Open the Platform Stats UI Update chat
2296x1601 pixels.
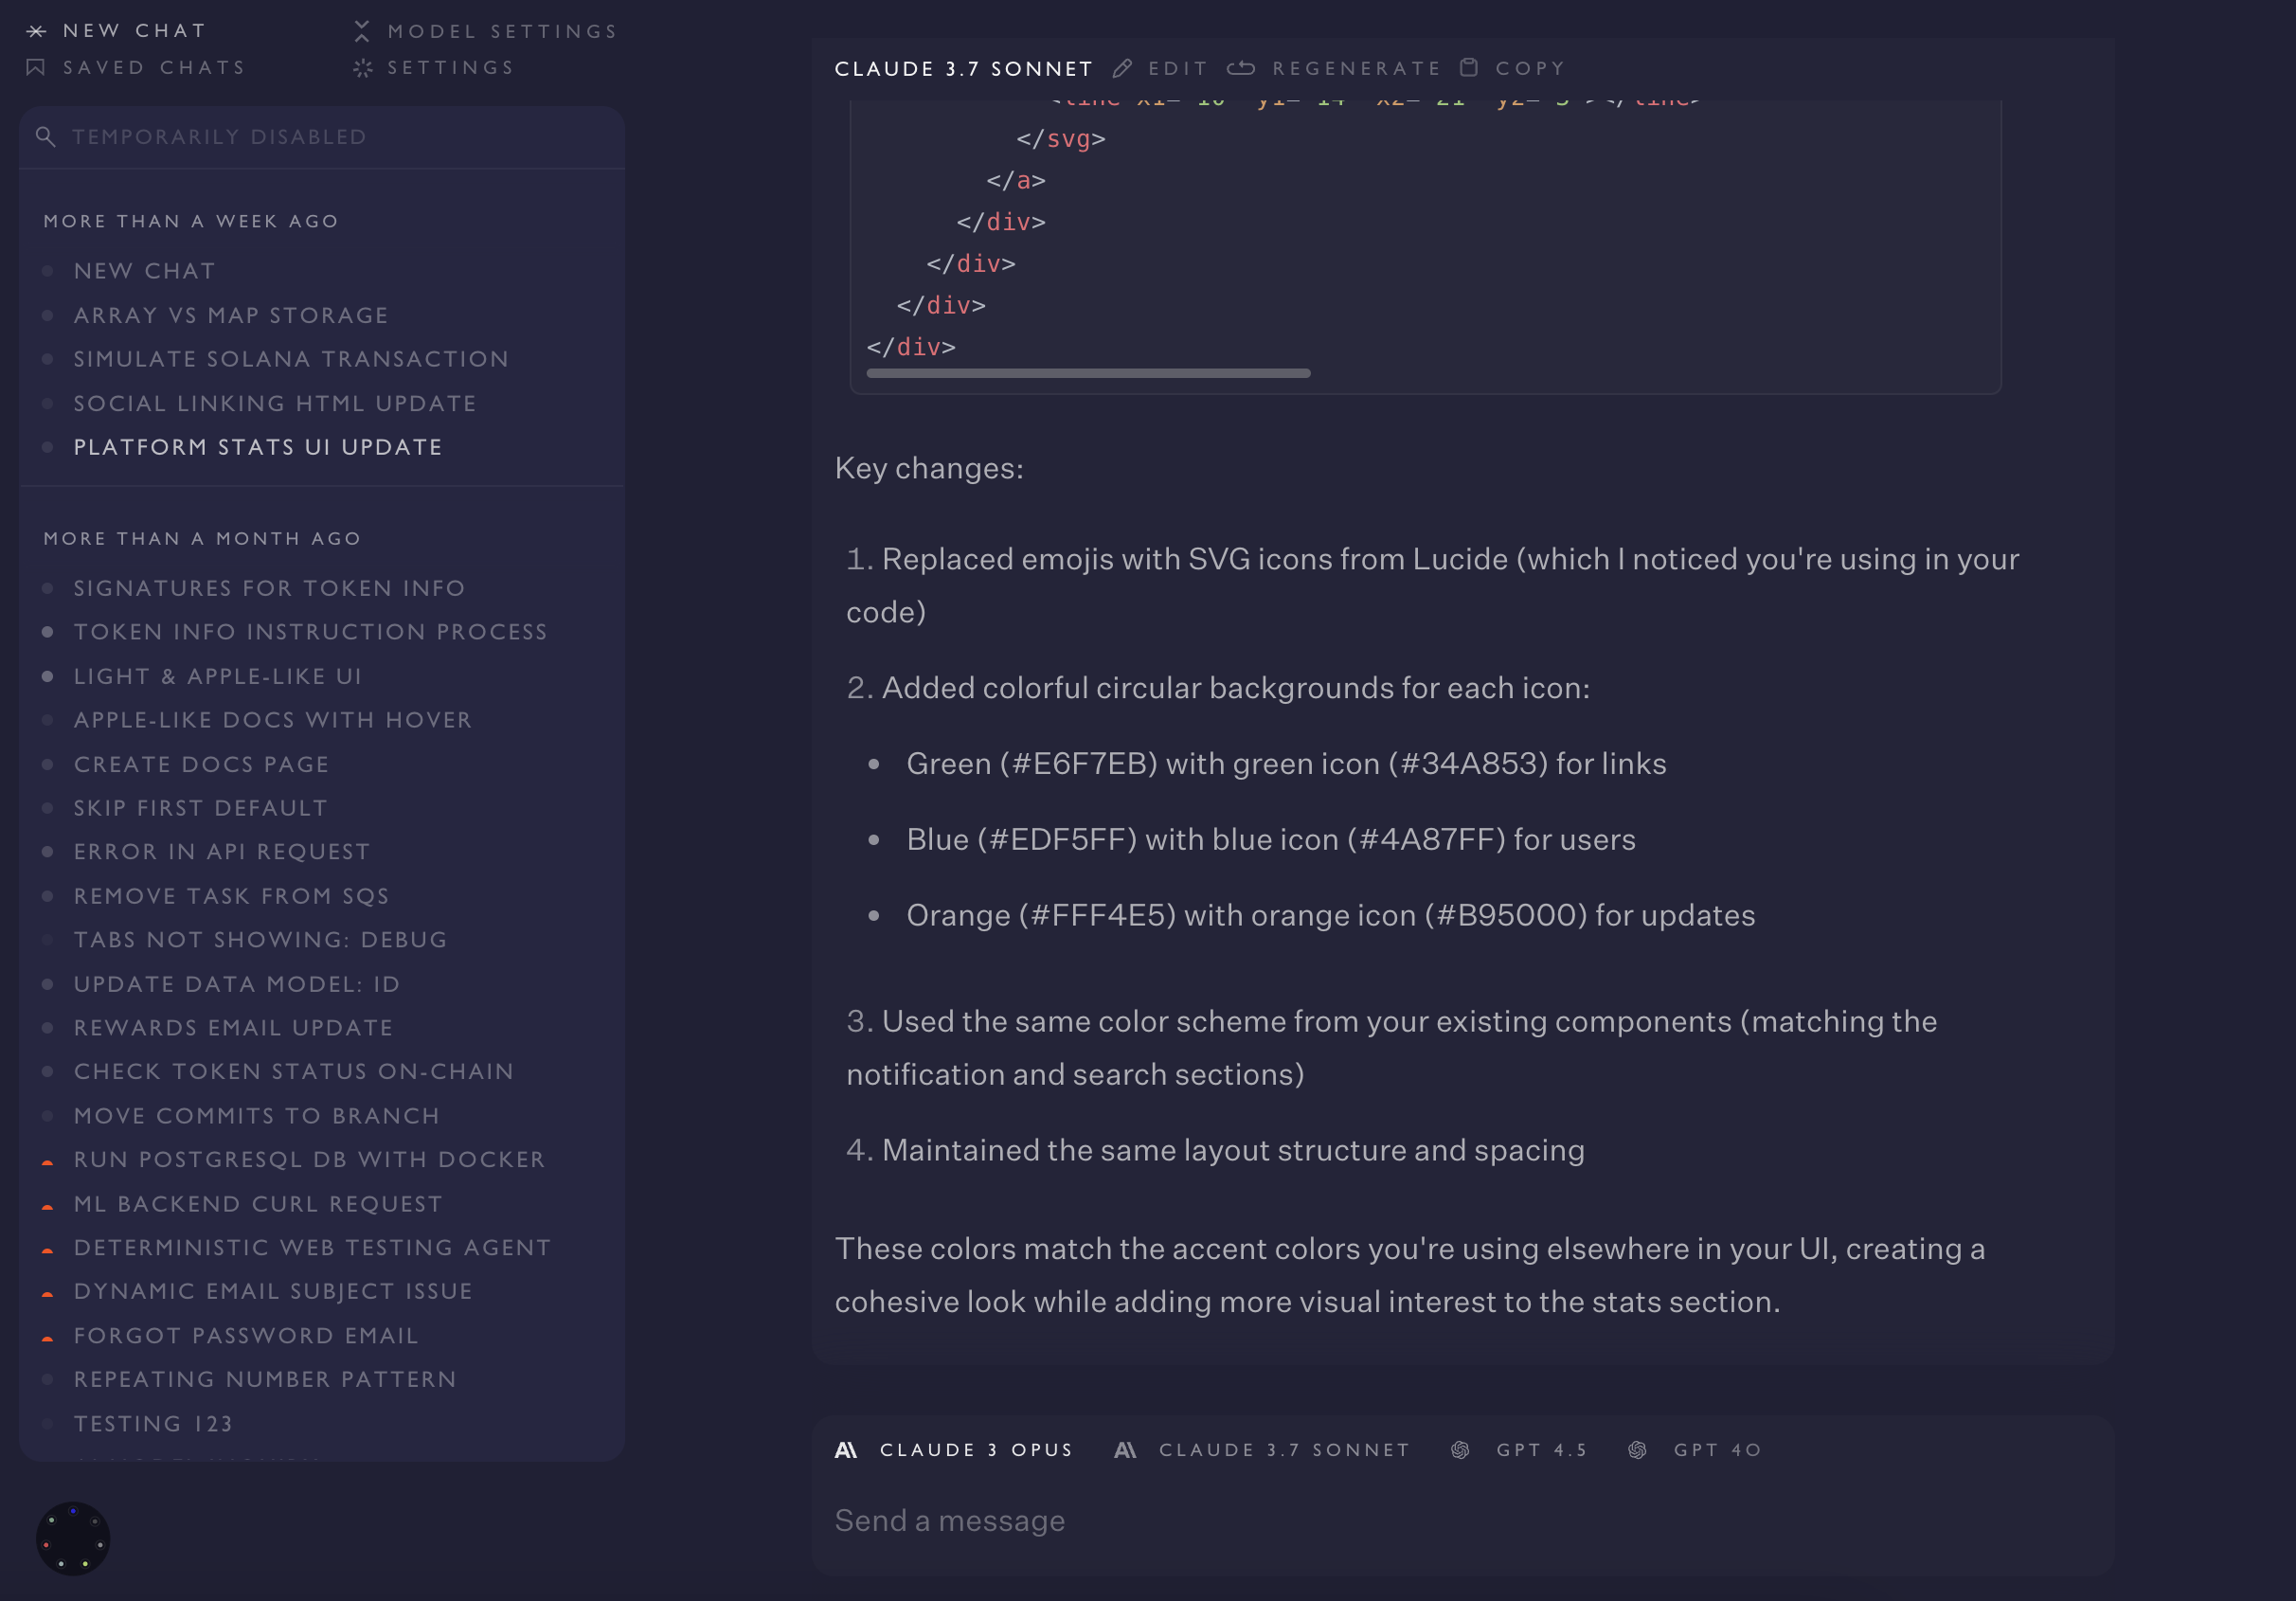tap(258, 447)
